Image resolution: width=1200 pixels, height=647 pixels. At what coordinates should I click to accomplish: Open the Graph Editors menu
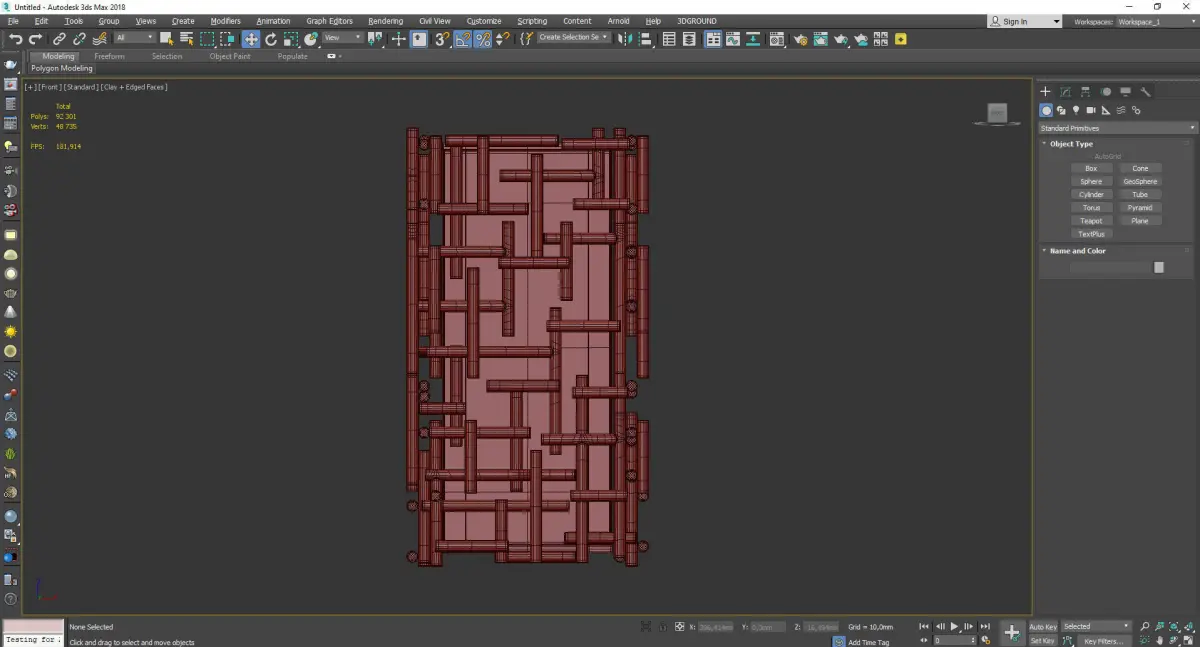click(x=329, y=21)
